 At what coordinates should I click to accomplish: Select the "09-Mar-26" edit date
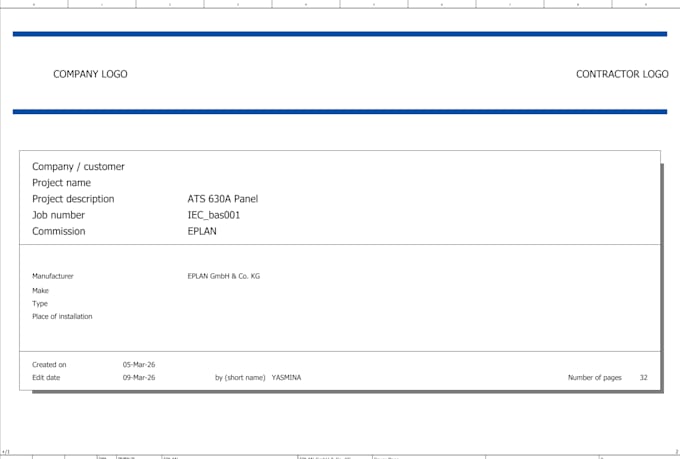tap(139, 377)
